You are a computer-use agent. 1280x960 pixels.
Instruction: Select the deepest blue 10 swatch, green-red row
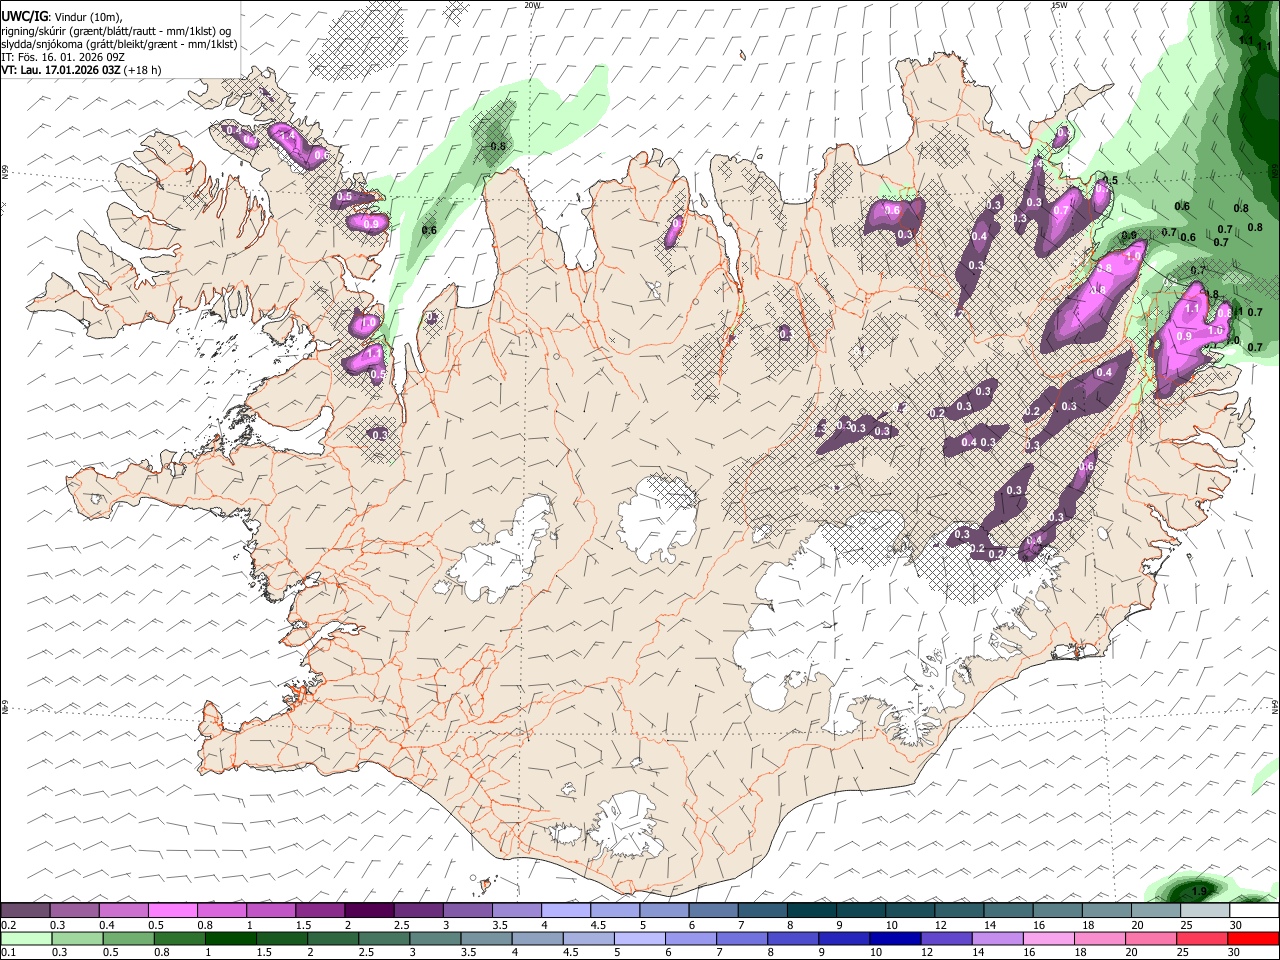896,938
